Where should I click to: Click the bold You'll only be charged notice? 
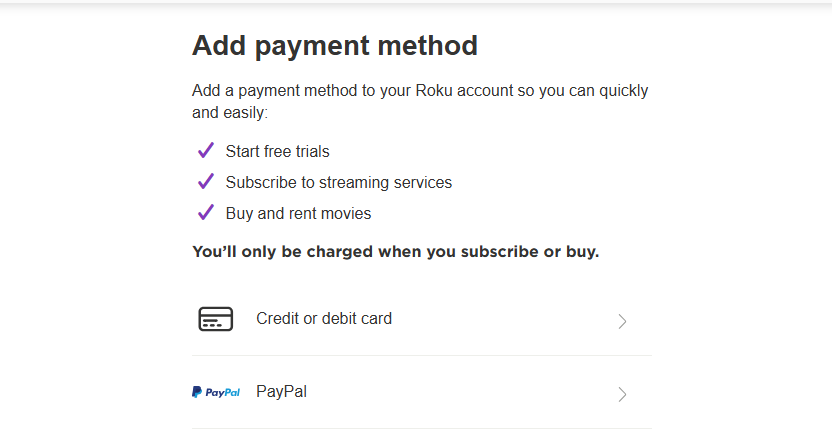click(395, 251)
